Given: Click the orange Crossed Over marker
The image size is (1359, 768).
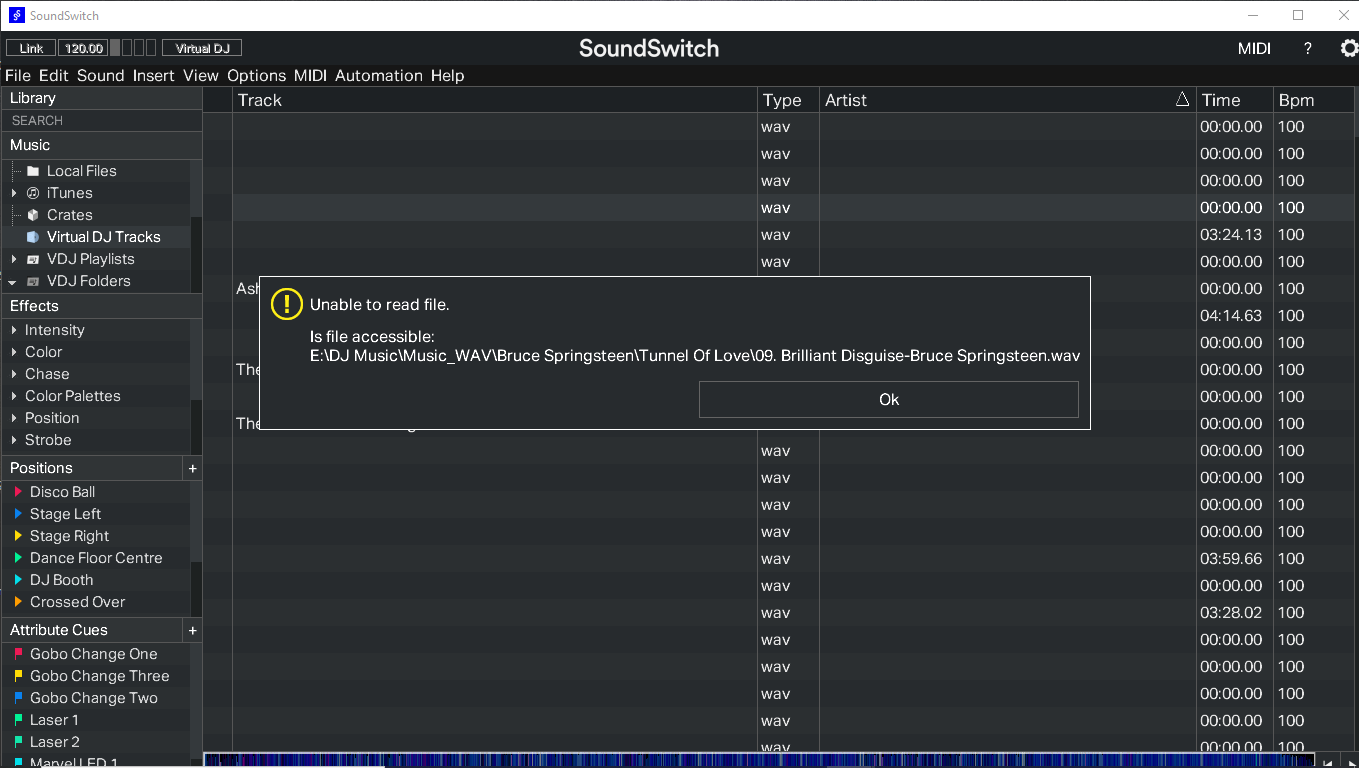Looking at the screenshot, I should [x=18, y=602].
